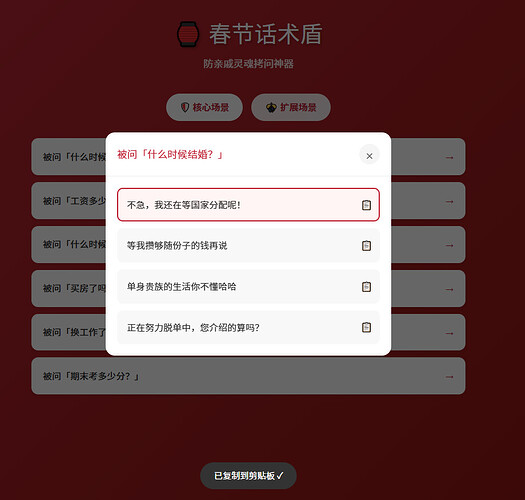Expand the 工资多少 row arrow

point(450,202)
